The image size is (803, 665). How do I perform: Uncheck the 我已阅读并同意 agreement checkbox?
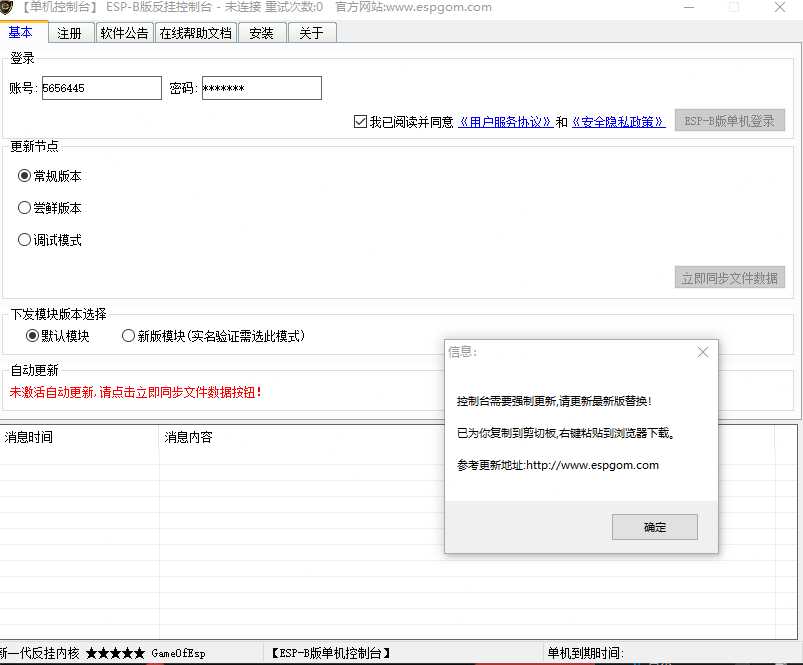coord(358,121)
